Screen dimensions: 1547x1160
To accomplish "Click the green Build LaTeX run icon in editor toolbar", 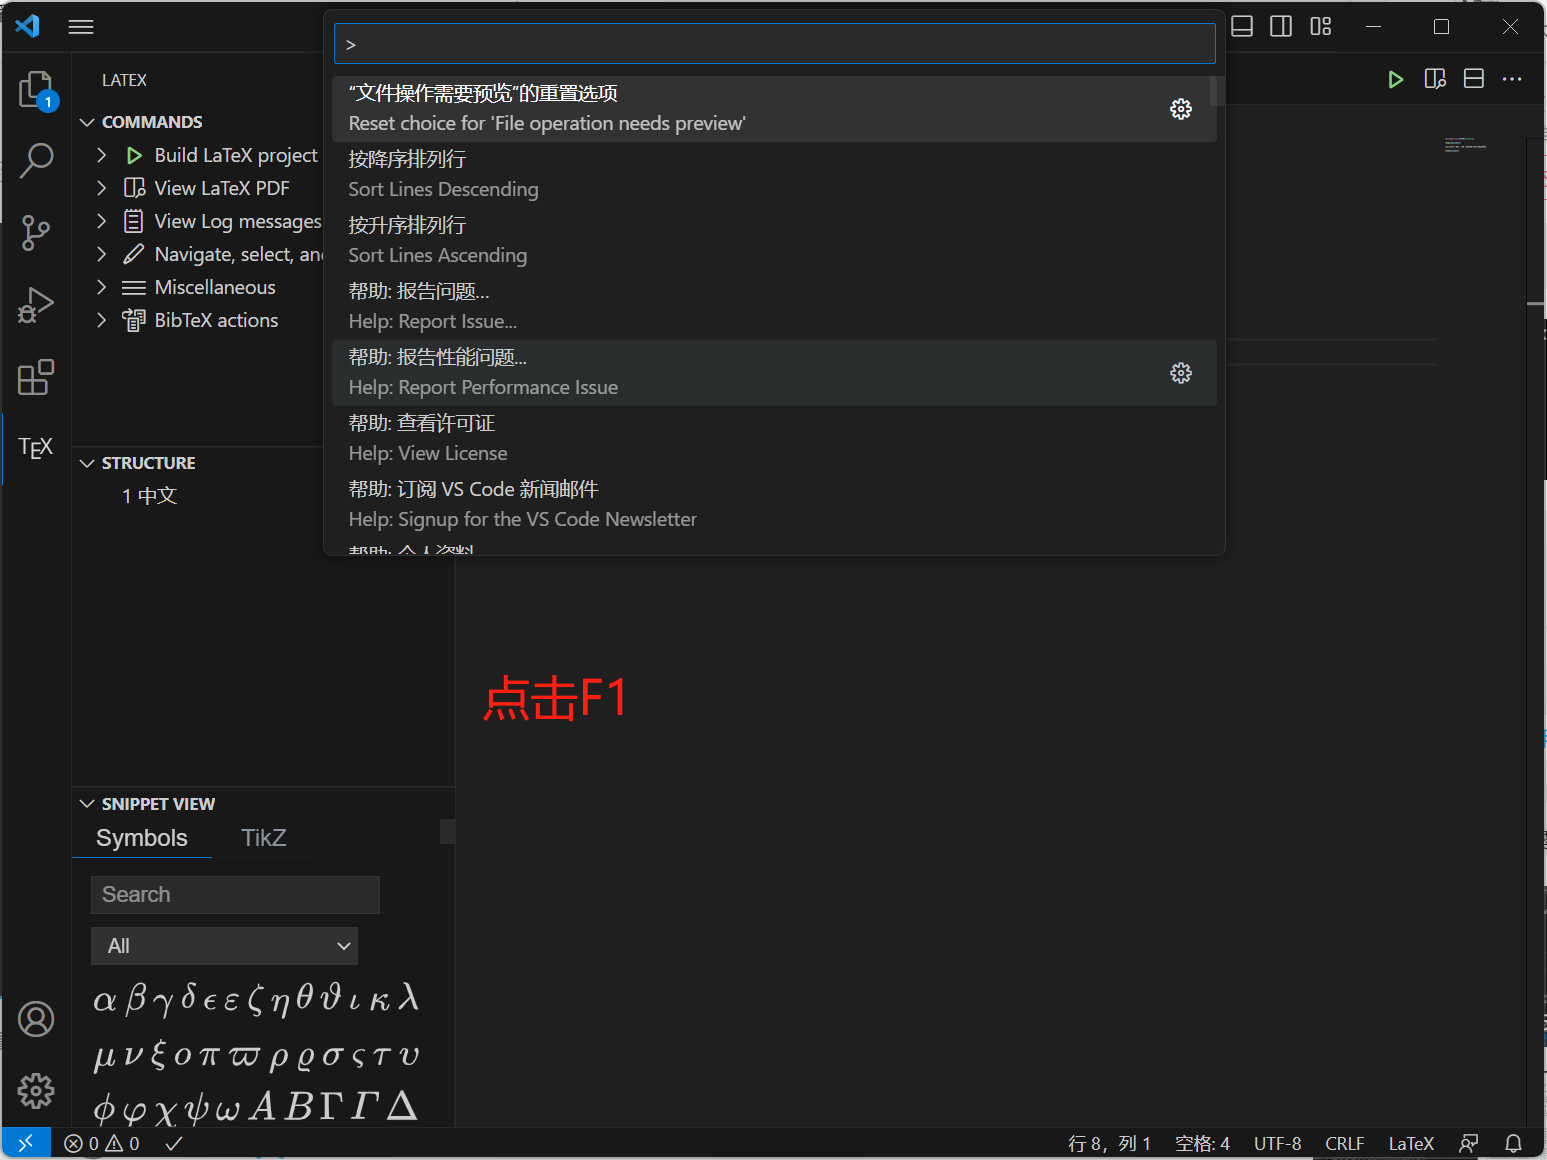I will pos(1396,79).
